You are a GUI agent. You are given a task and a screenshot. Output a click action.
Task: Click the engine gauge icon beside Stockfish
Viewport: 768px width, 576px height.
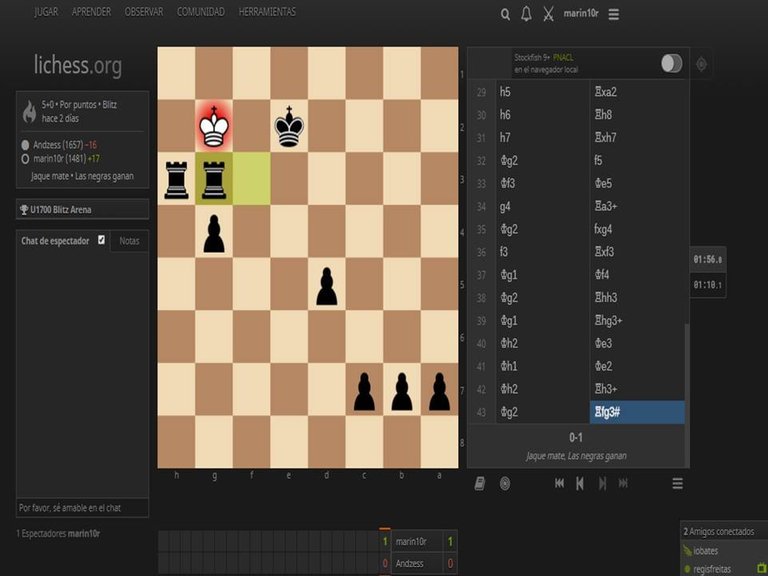[701, 64]
